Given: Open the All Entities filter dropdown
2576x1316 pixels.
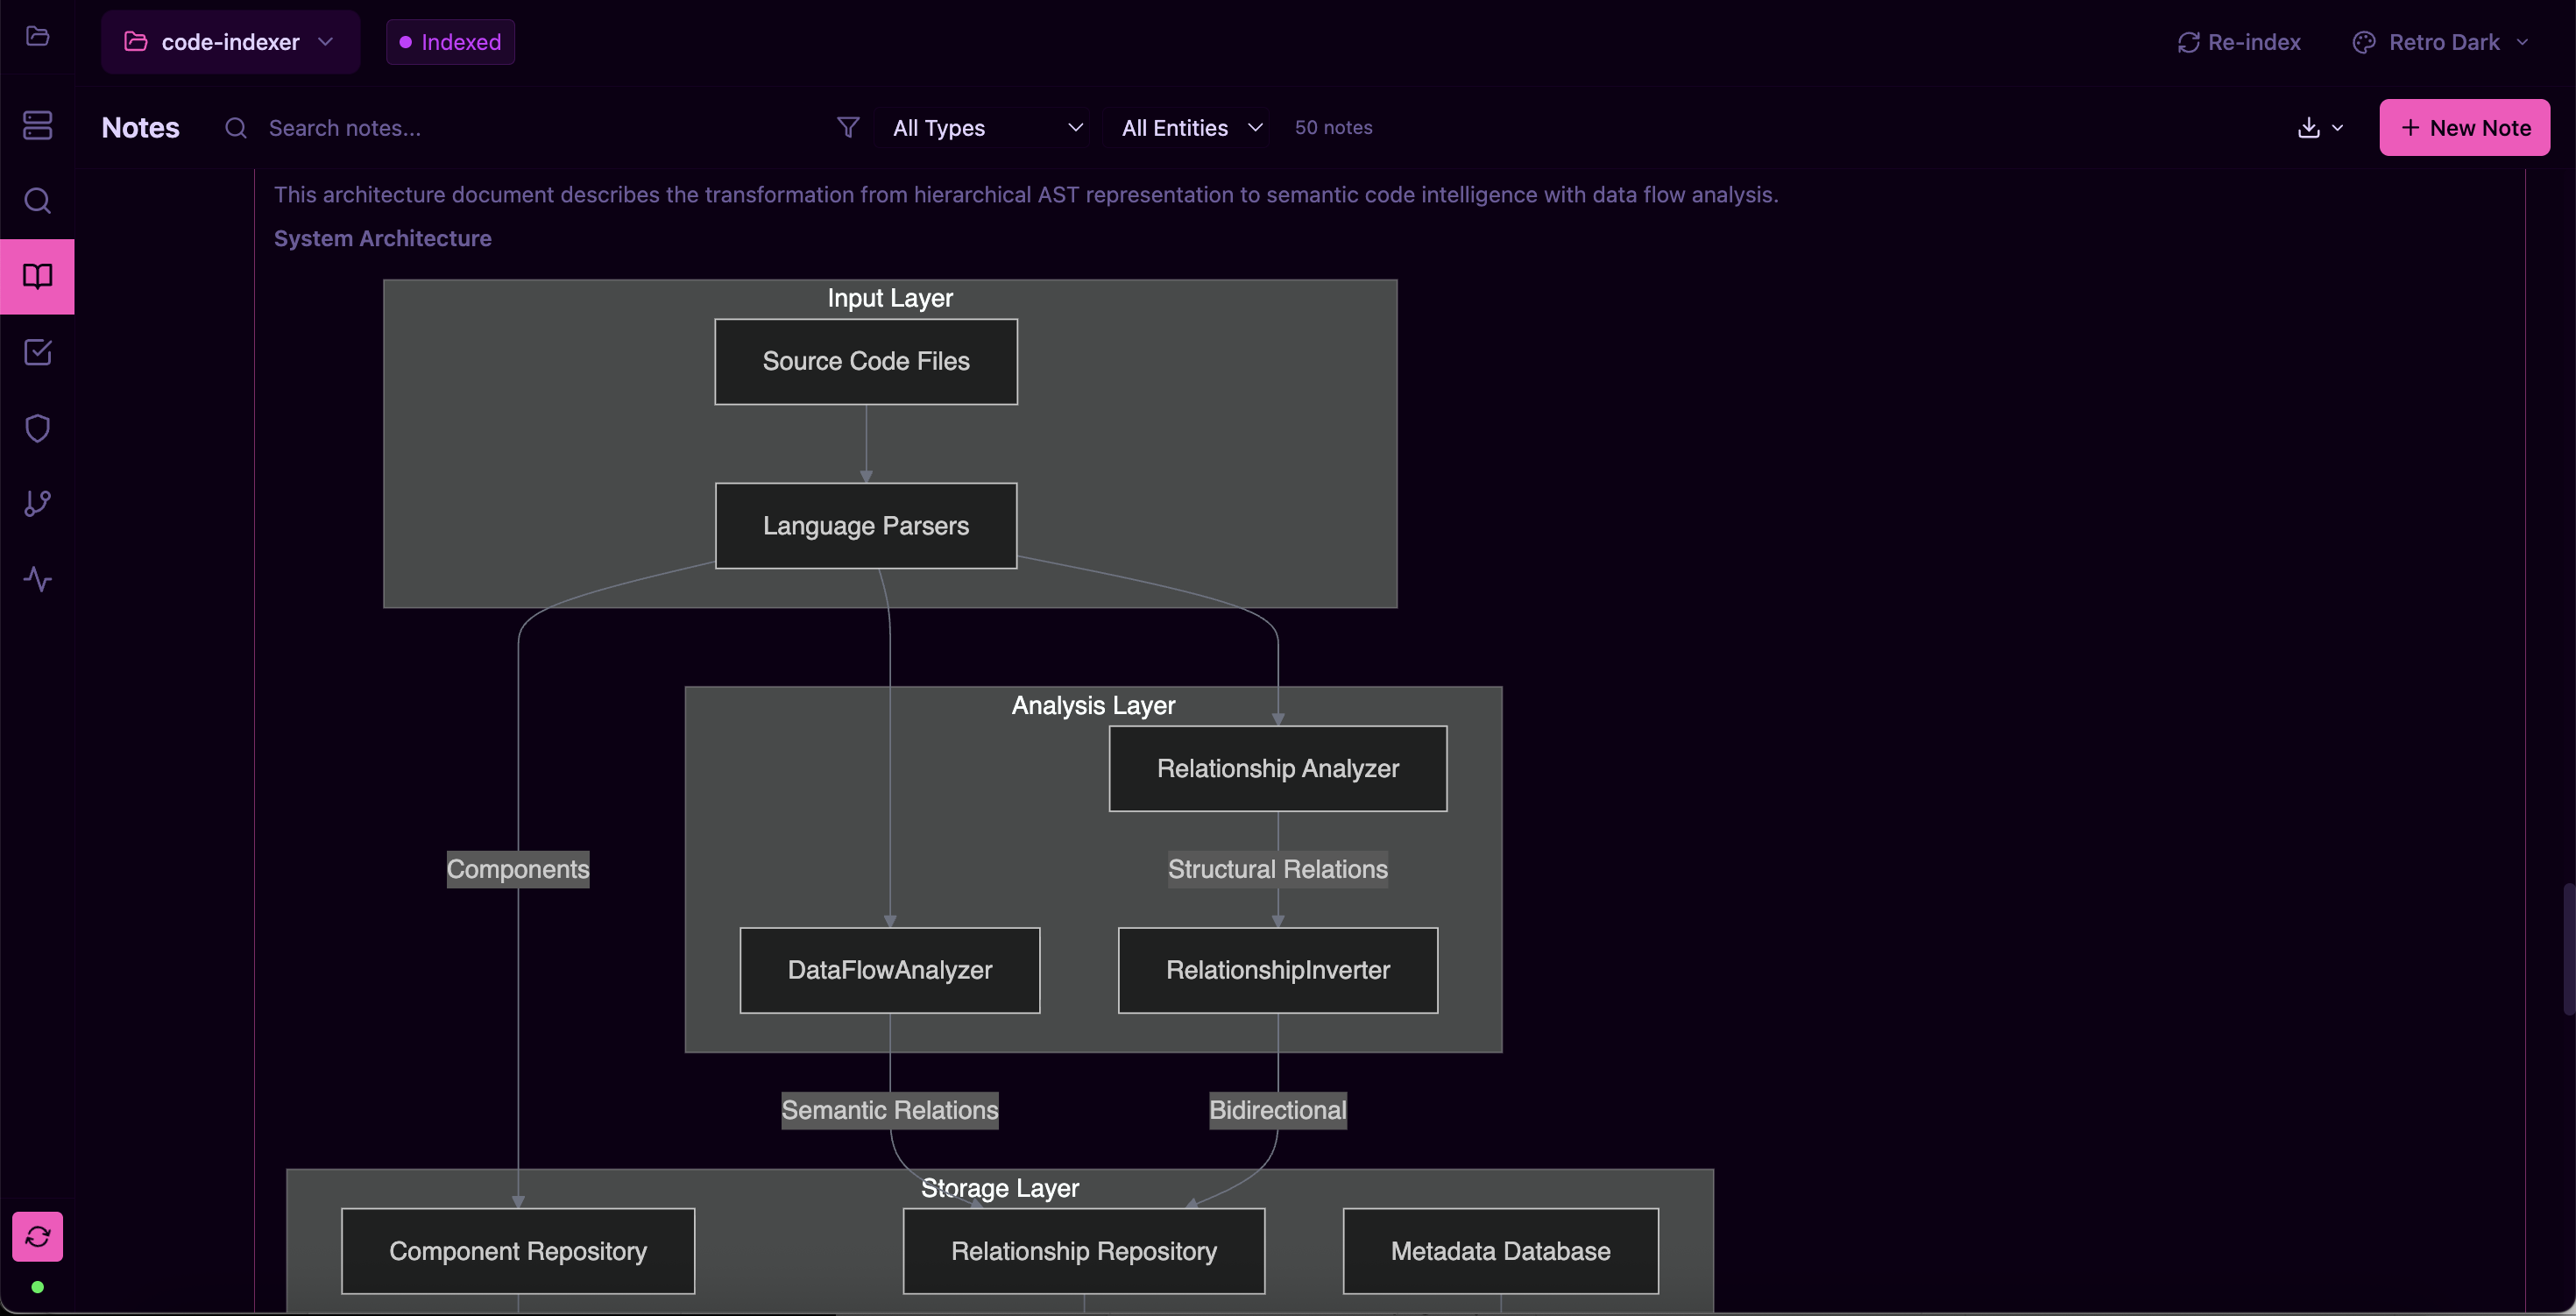Looking at the screenshot, I should click(x=1191, y=128).
